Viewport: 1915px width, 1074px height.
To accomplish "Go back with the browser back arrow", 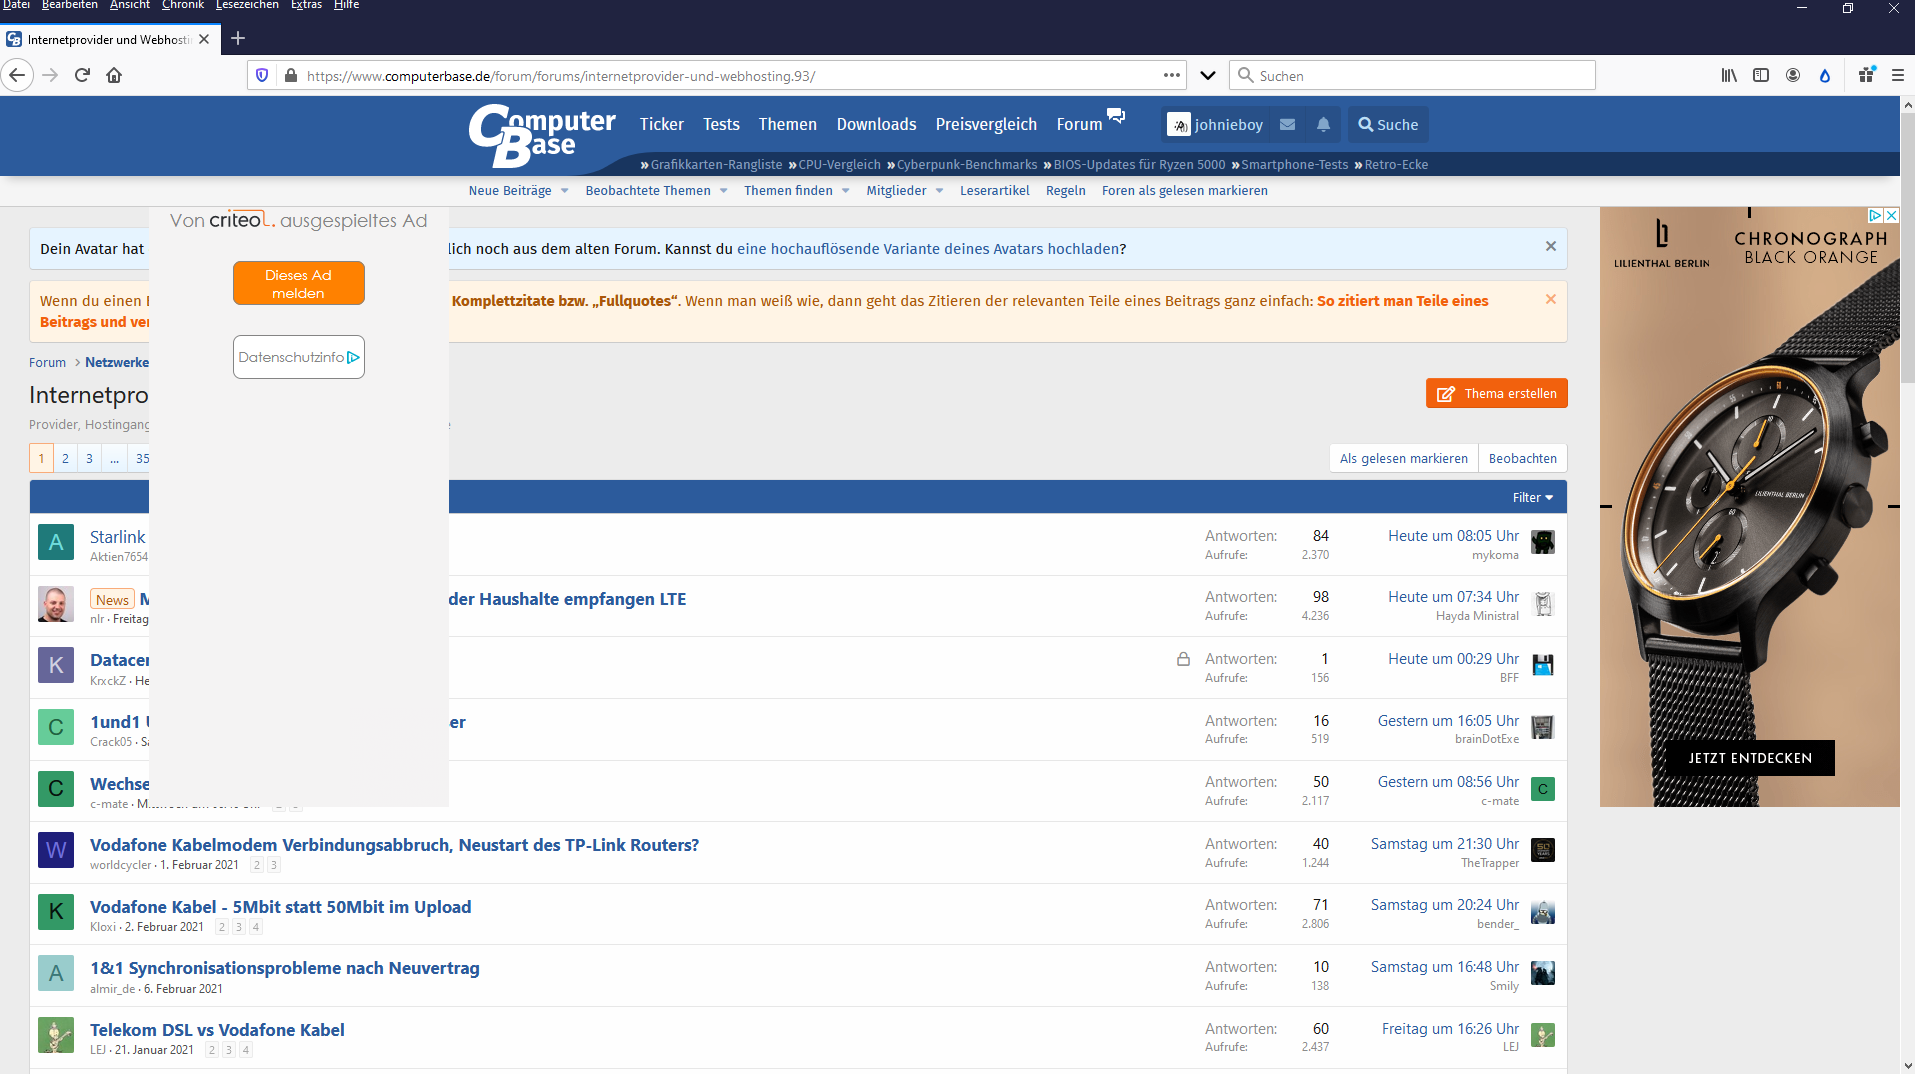I will (17, 75).
